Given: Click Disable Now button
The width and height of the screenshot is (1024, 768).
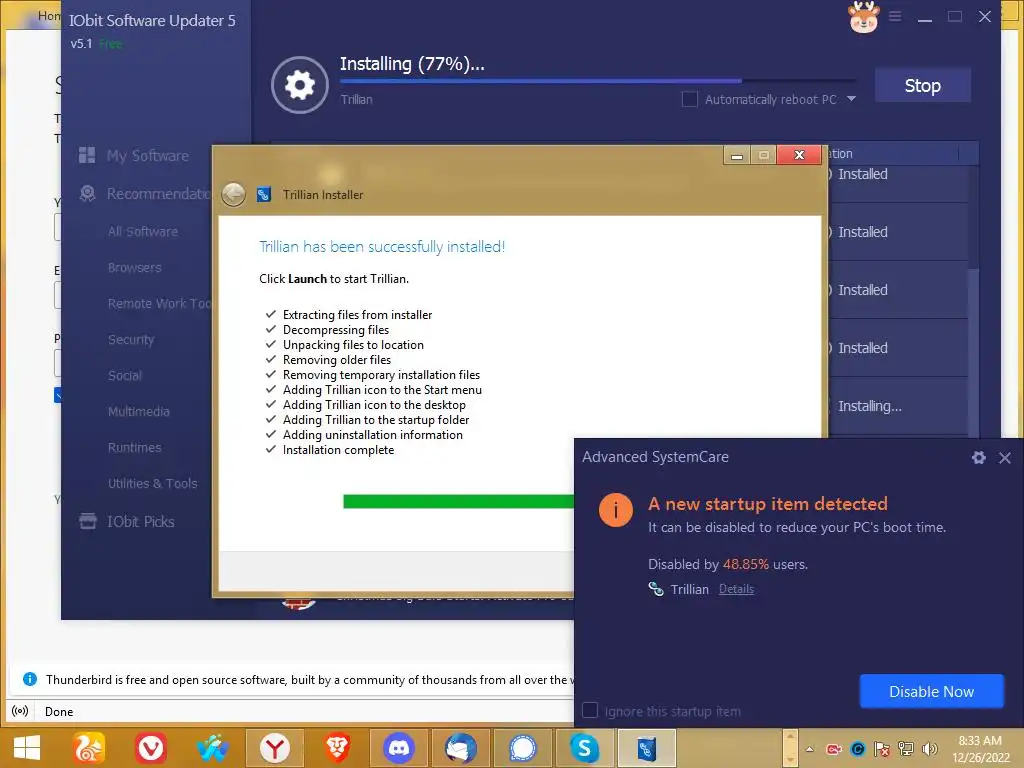Looking at the screenshot, I should pos(931,692).
